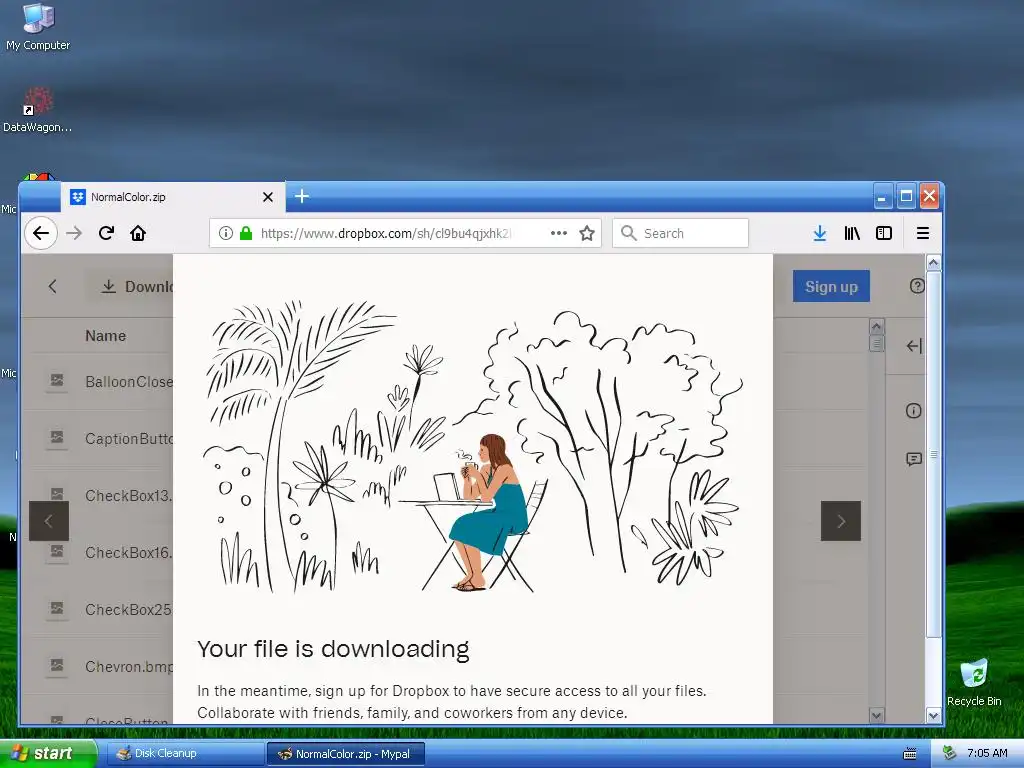Collapse the Dropbox right side panel
The image size is (1024, 768).
click(x=914, y=346)
